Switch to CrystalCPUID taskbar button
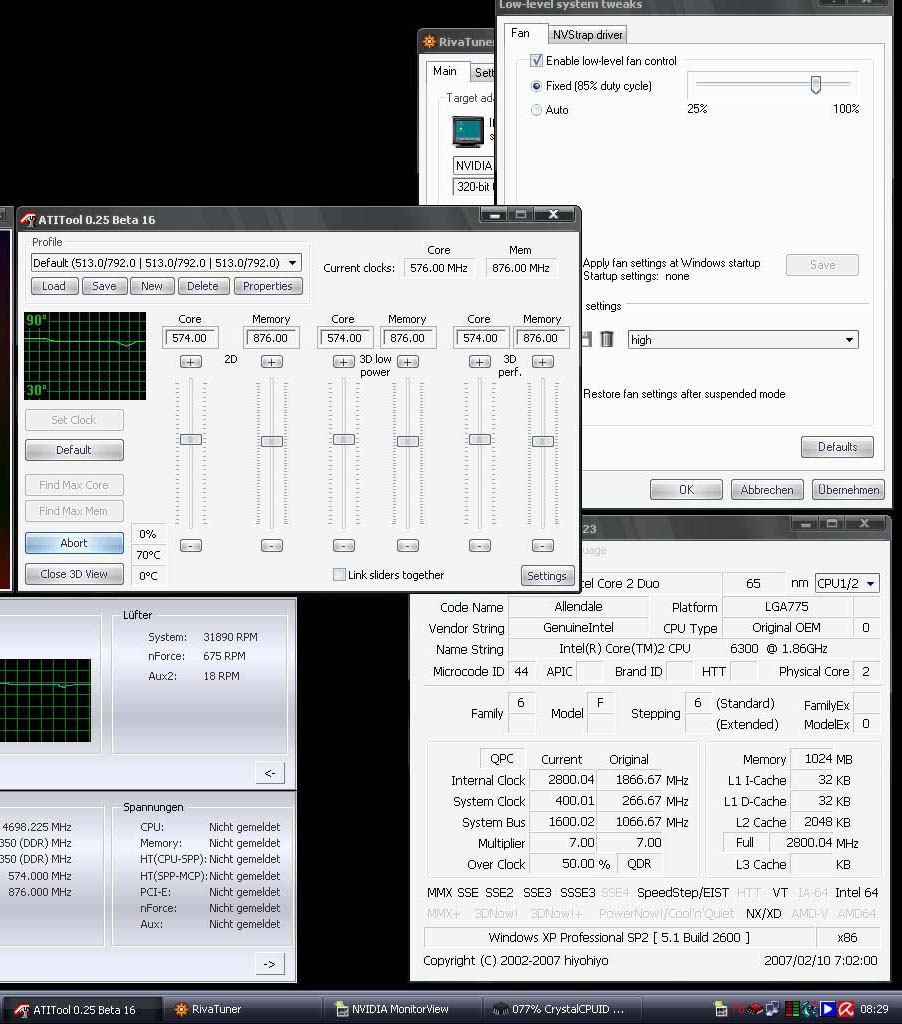902x1024 pixels. [x=560, y=1009]
